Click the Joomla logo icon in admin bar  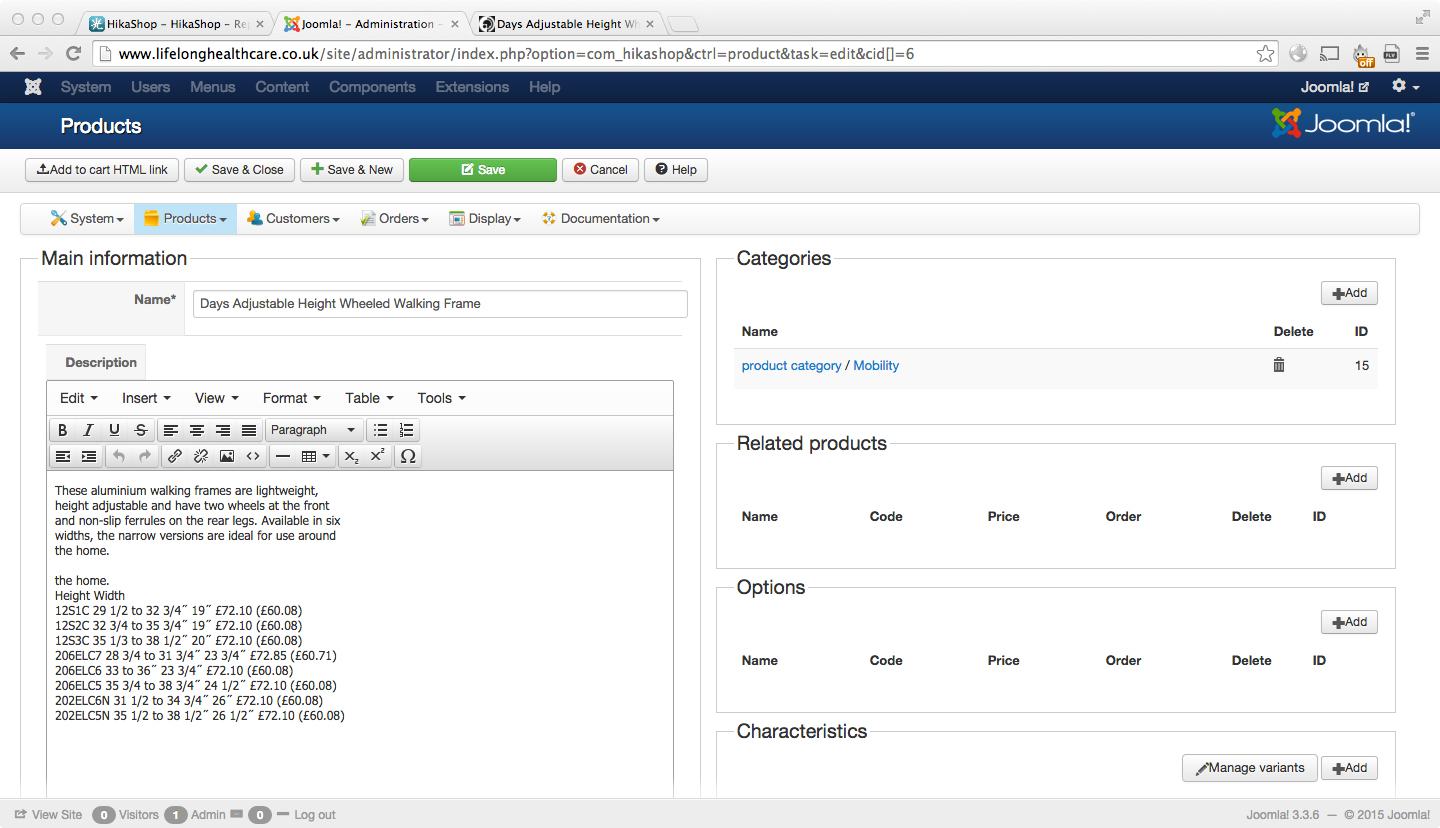33,87
